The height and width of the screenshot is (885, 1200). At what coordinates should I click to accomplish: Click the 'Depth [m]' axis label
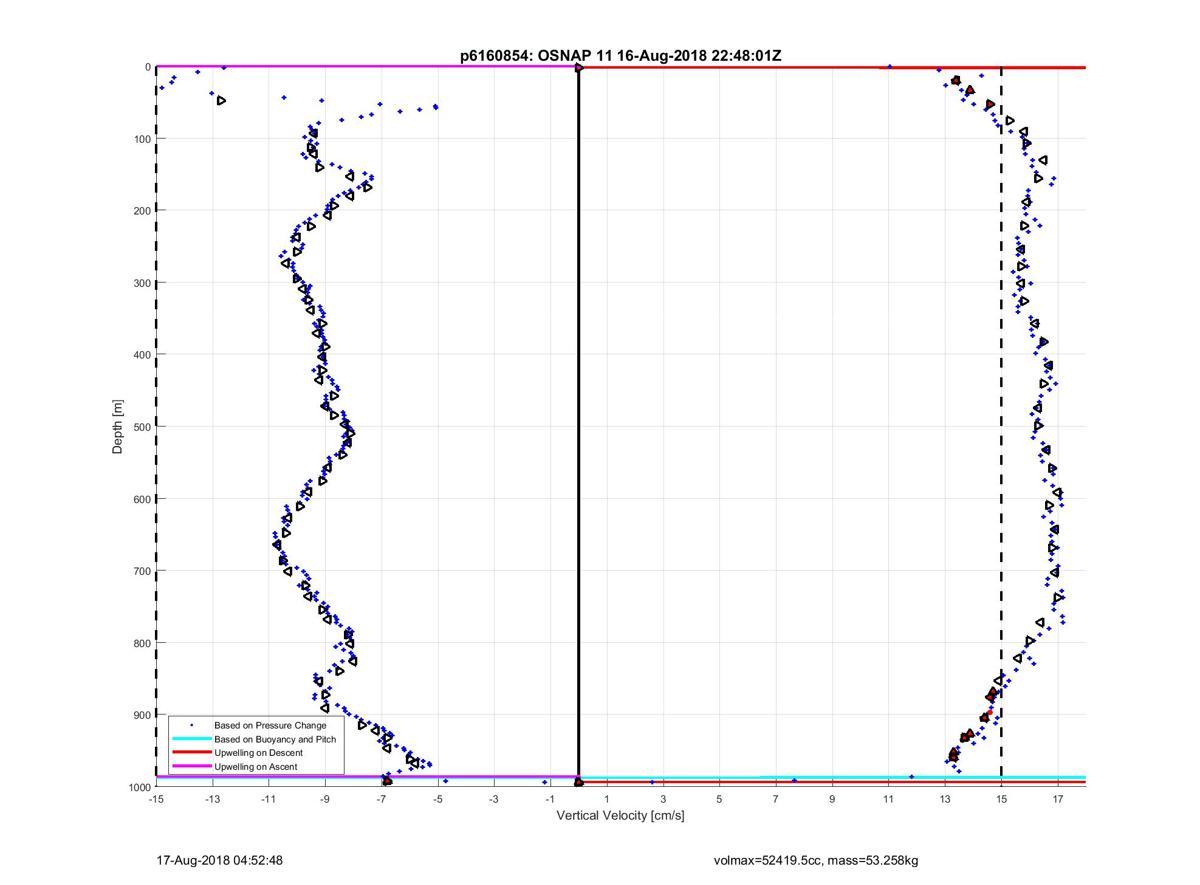[x=118, y=427]
